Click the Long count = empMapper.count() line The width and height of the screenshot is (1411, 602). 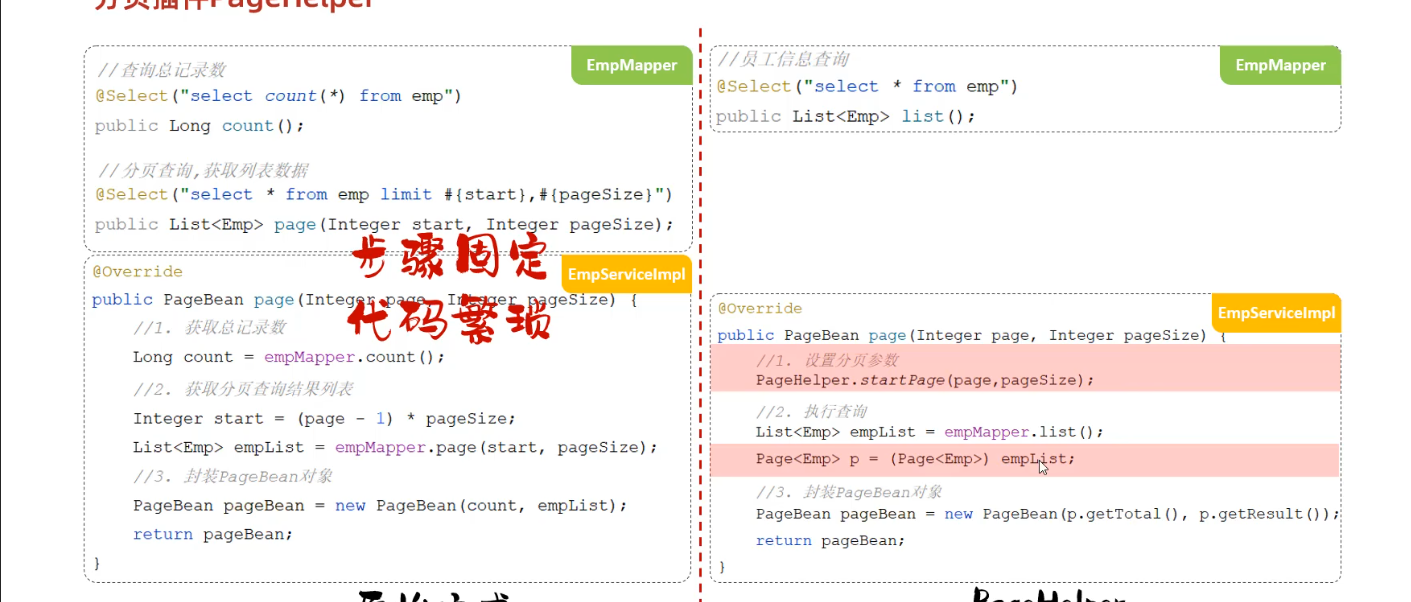[x=288, y=357]
